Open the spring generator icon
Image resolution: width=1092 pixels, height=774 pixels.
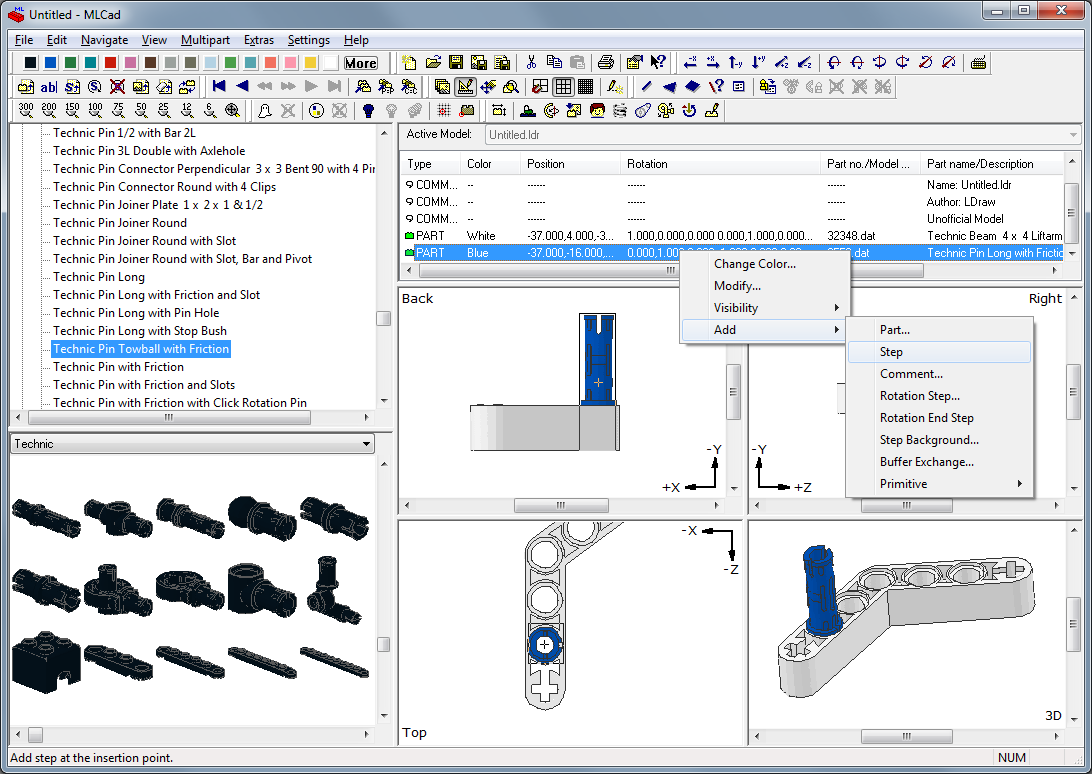tap(620, 110)
